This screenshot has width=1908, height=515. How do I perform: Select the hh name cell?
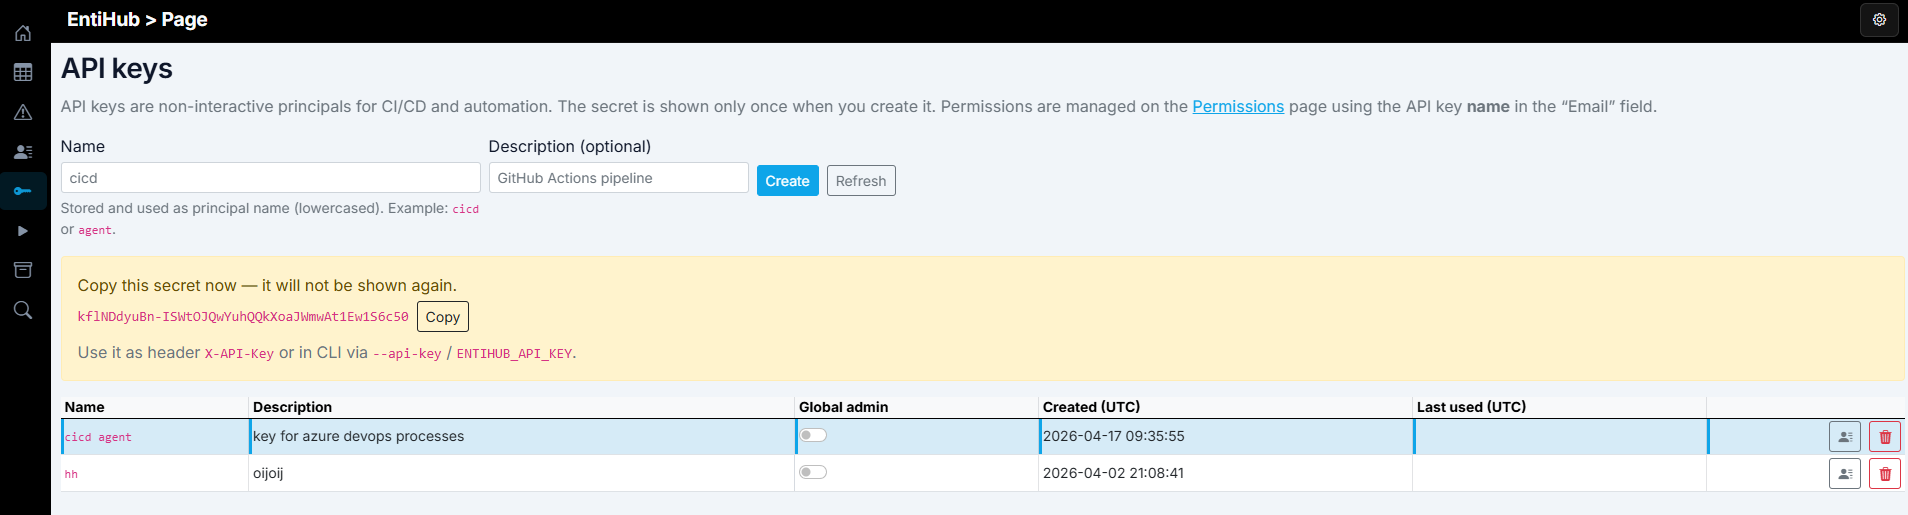pyautogui.click(x=155, y=474)
